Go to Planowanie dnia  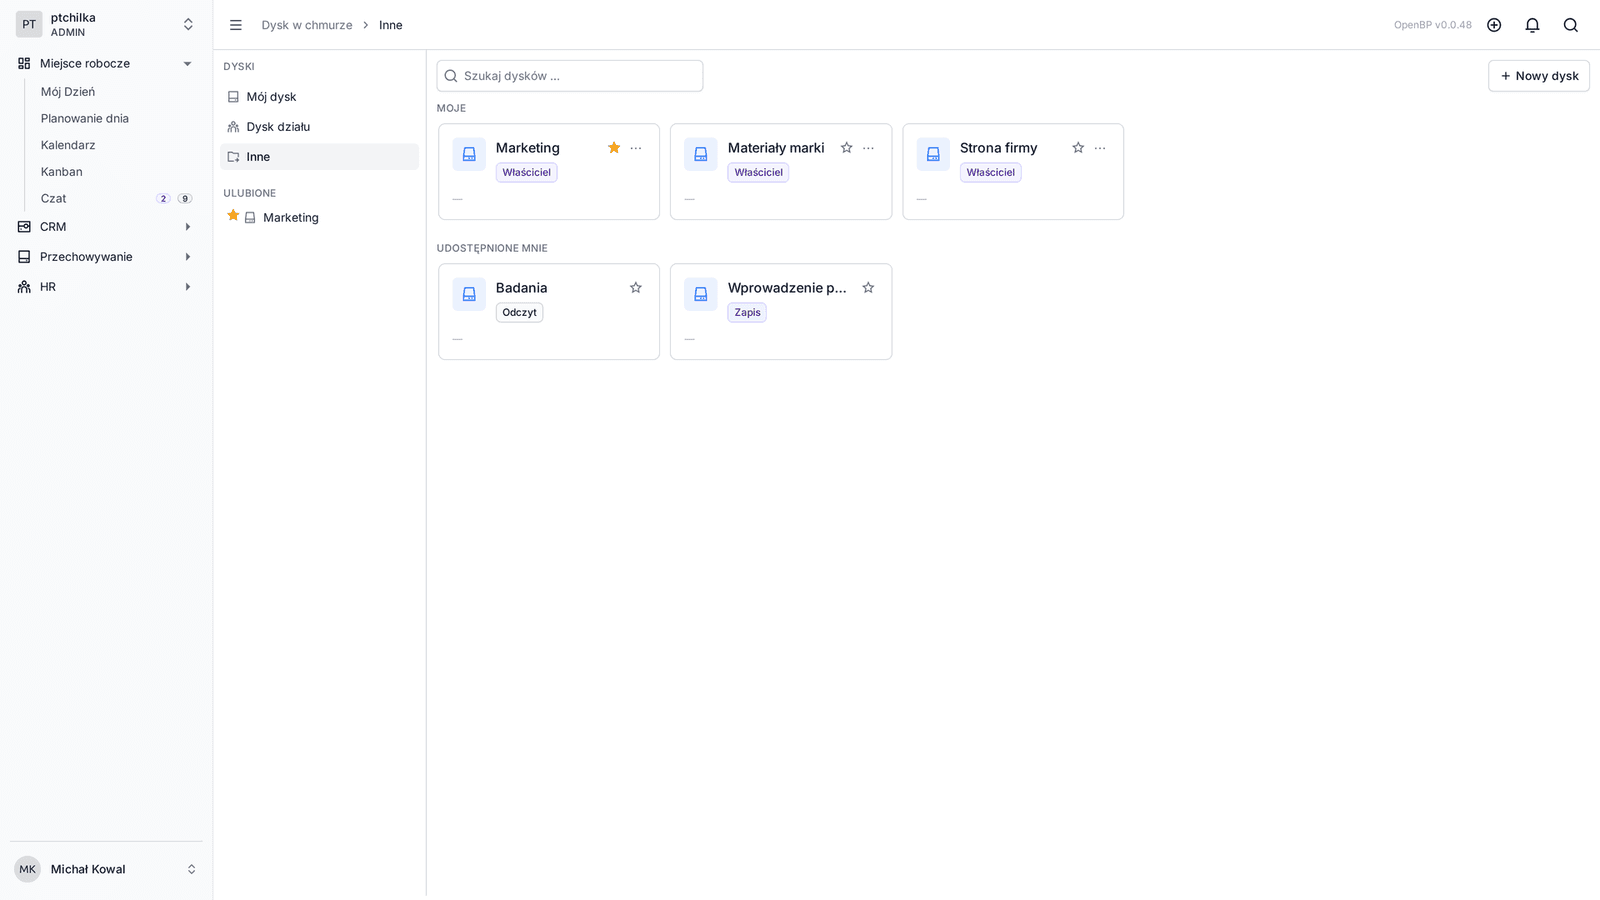pos(85,118)
